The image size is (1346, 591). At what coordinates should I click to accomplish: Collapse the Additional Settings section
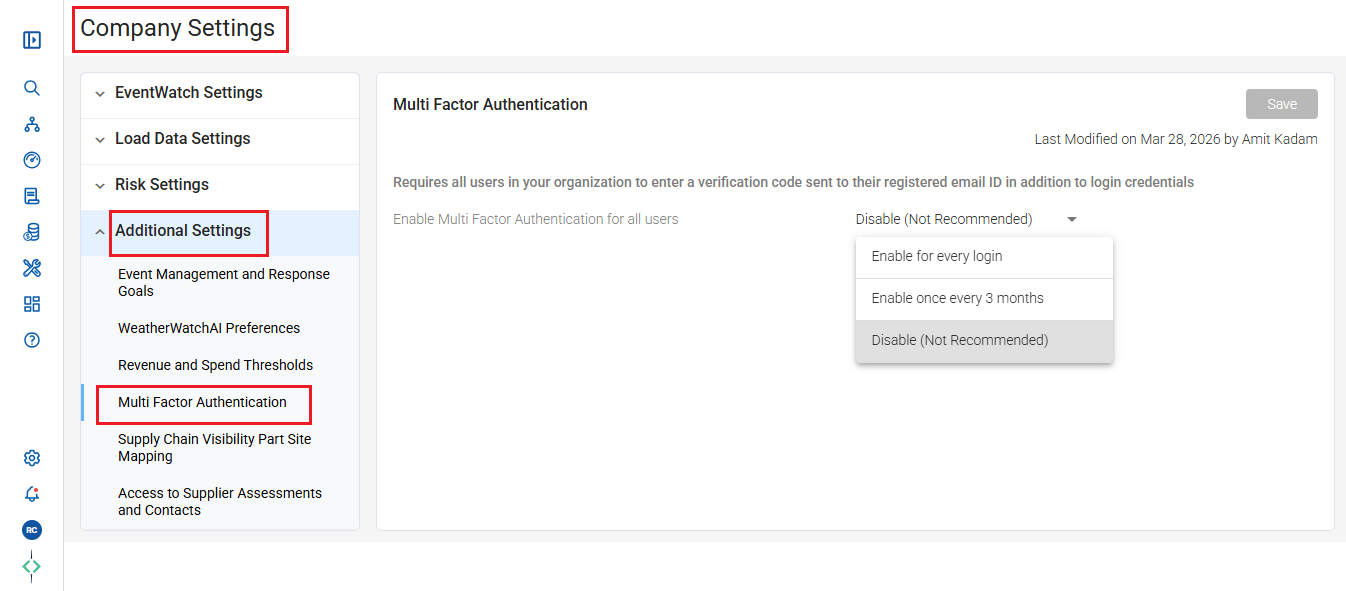click(220, 231)
